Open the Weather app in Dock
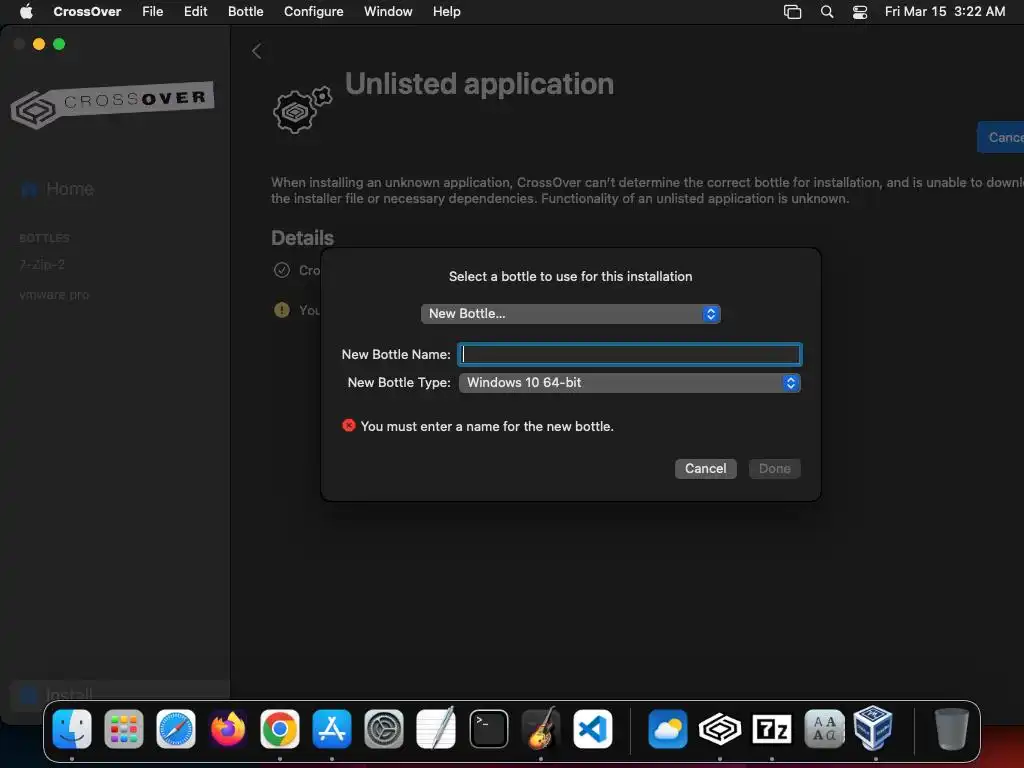The image size is (1024, 768). point(667,729)
